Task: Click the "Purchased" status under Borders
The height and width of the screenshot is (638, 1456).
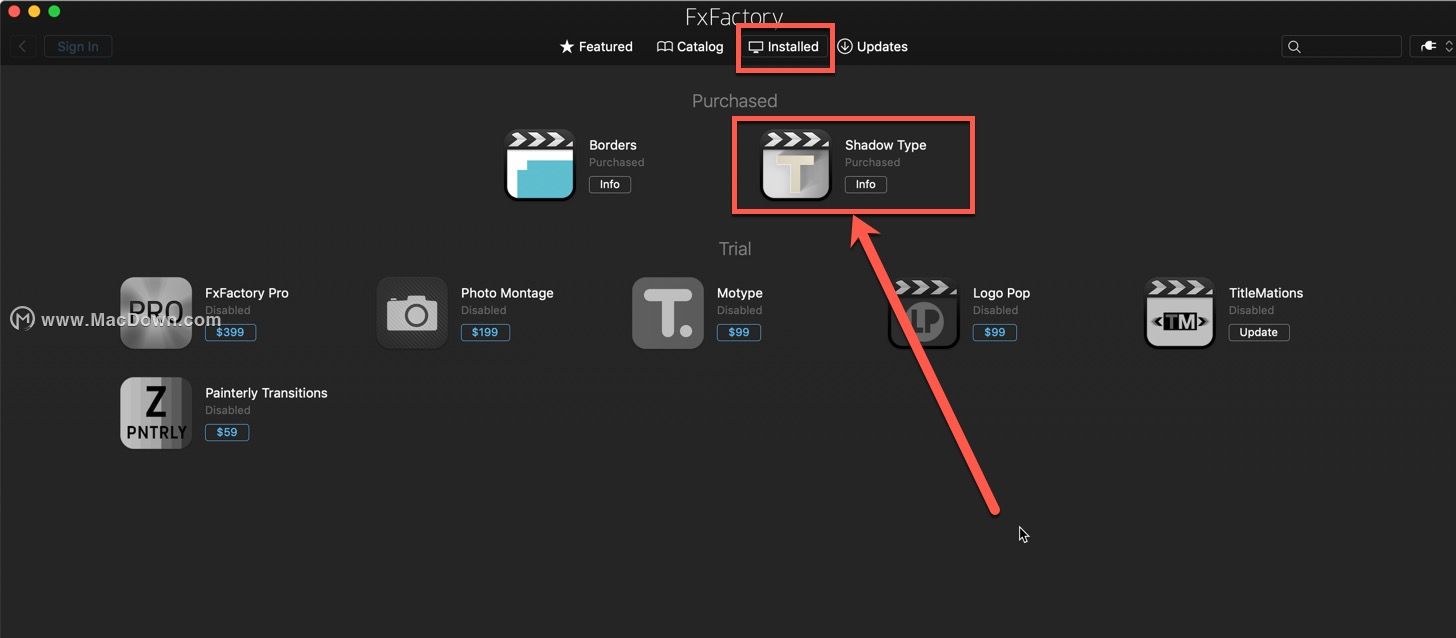Action: pyautogui.click(x=617, y=162)
